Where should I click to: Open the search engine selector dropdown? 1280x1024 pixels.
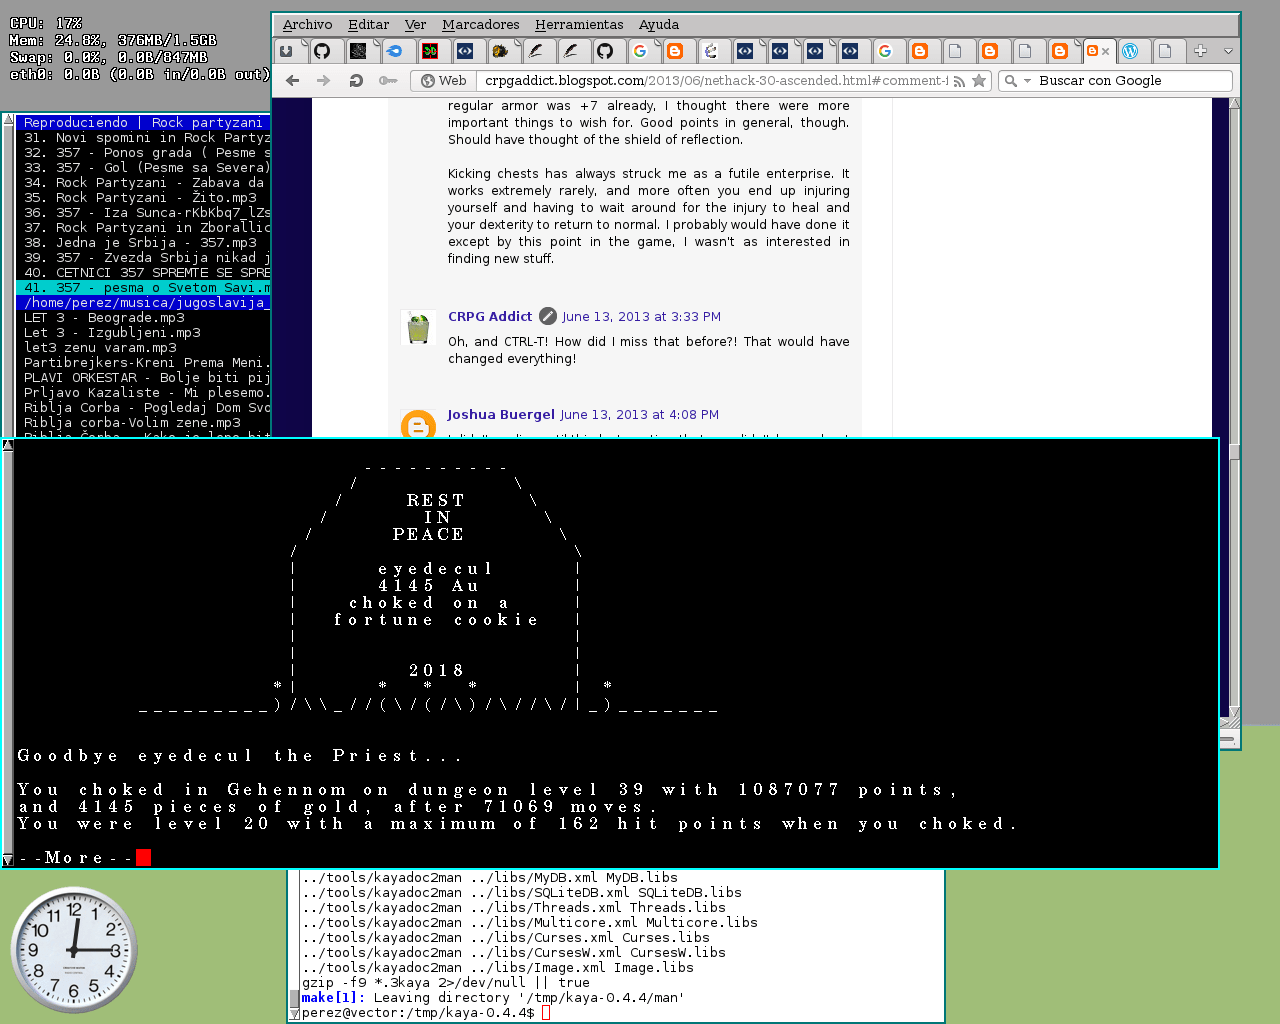pyautogui.click(x=1017, y=81)
